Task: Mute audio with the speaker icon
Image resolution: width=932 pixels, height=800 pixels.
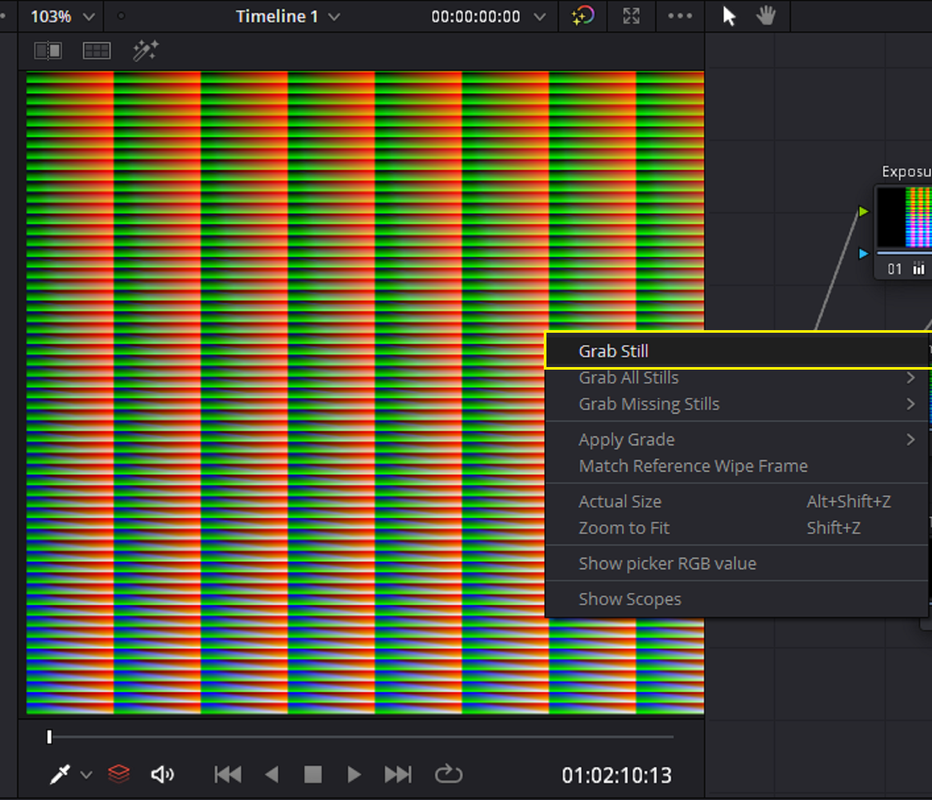Action: coord(162,774)
